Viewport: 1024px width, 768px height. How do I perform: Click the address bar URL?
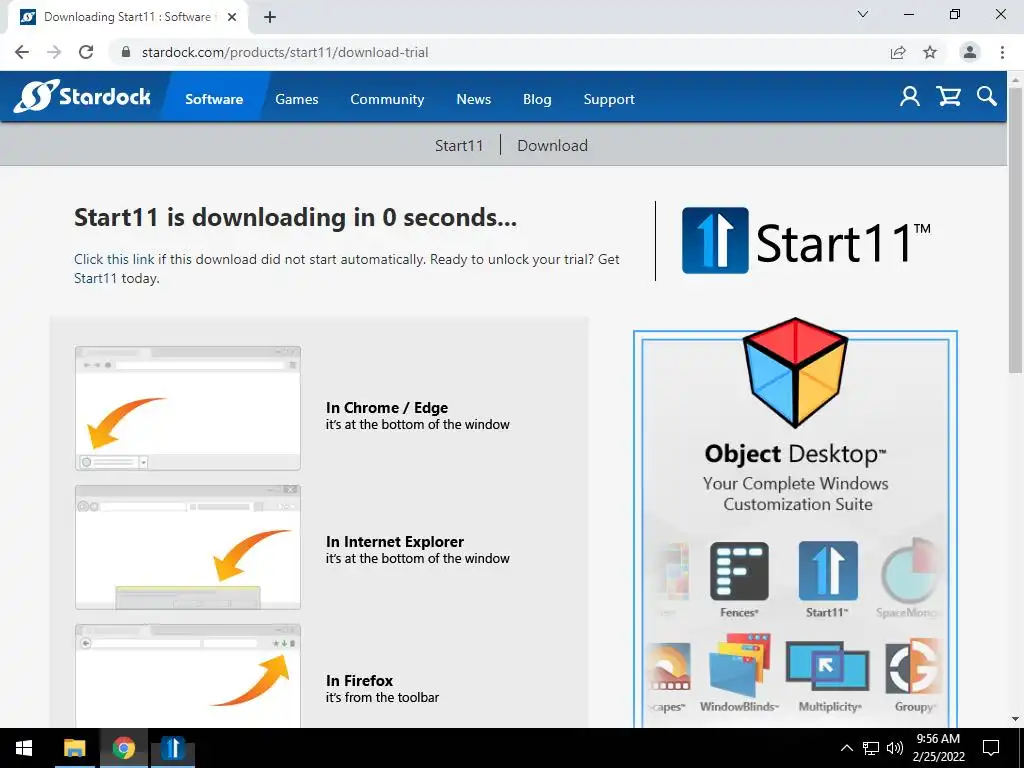click(285, 52)
